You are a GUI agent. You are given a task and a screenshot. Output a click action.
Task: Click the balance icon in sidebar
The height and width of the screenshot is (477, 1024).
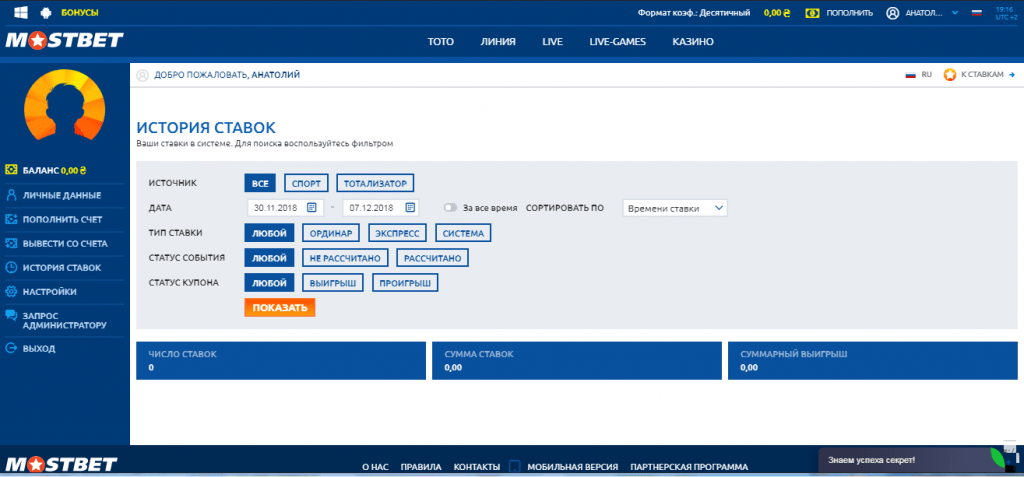click(x=10, y=170)
